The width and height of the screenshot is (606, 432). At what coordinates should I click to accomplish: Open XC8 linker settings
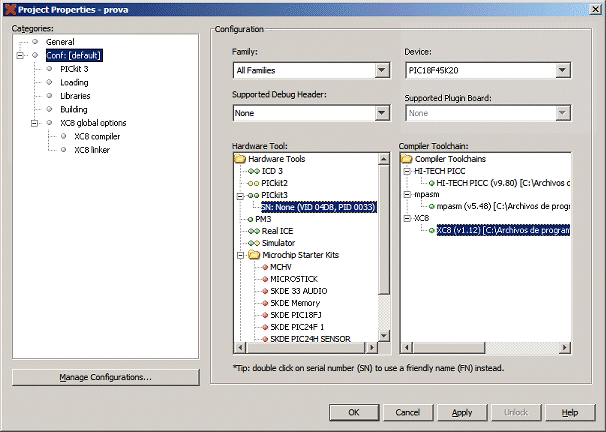pyautogui.click(x=92, y=150)
